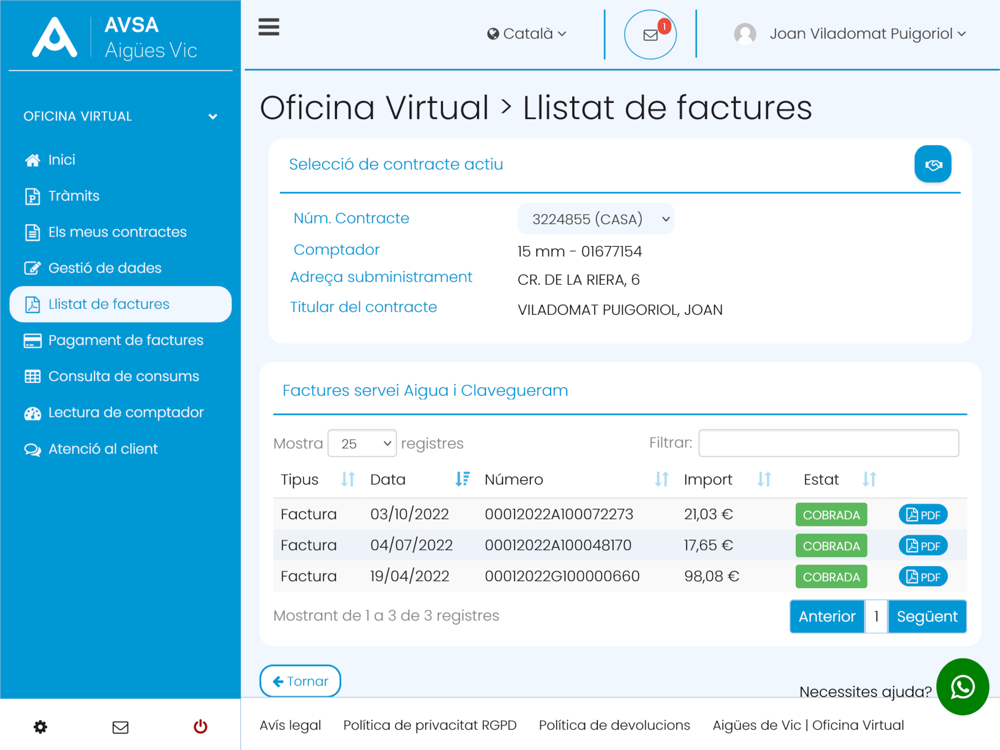1000x750 pixels.
Task: Download PDF for invoice 00012022A100048170
Action: [x=923, y=546]
